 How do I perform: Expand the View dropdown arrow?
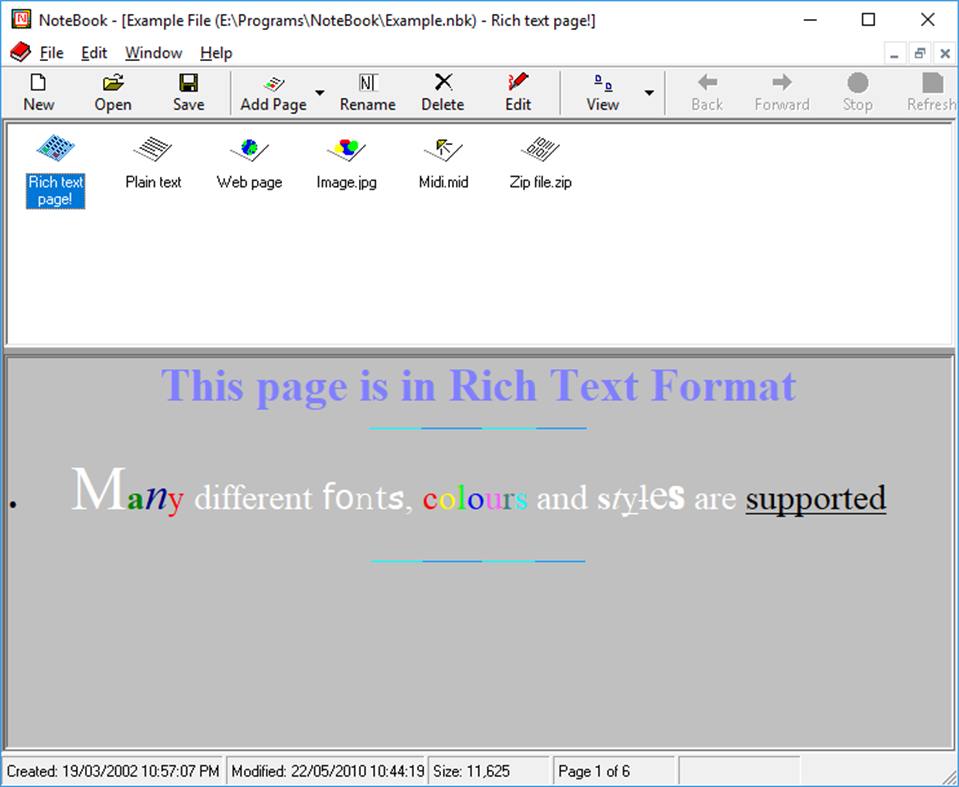(650, 92)
